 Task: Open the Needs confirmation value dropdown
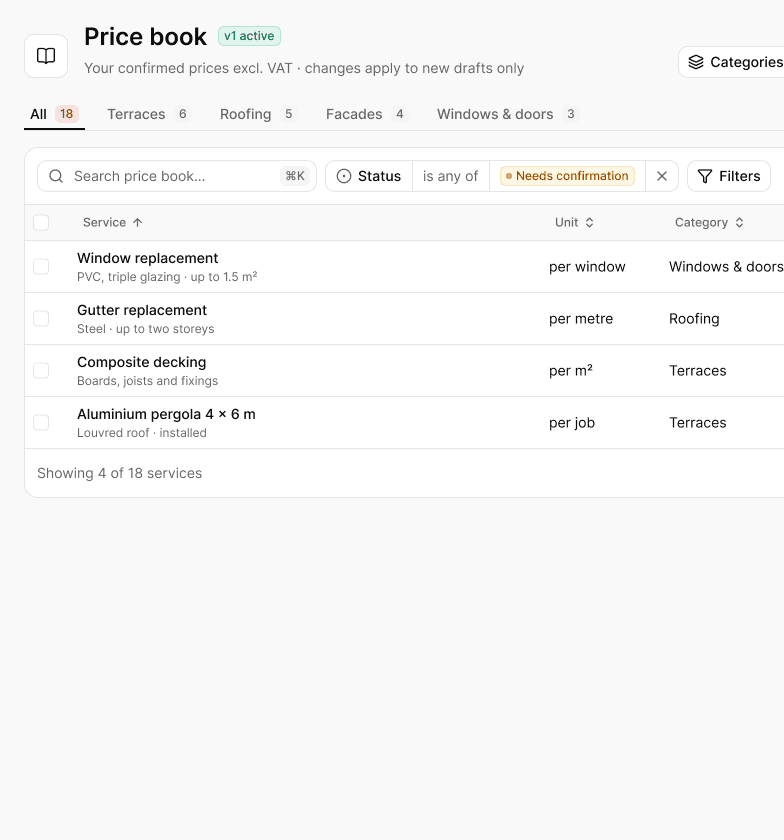point(568,176)
